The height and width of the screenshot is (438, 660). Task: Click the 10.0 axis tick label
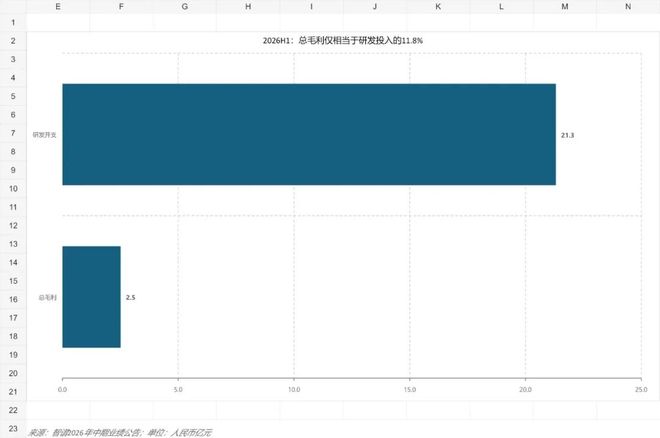[x=294, y=390]
